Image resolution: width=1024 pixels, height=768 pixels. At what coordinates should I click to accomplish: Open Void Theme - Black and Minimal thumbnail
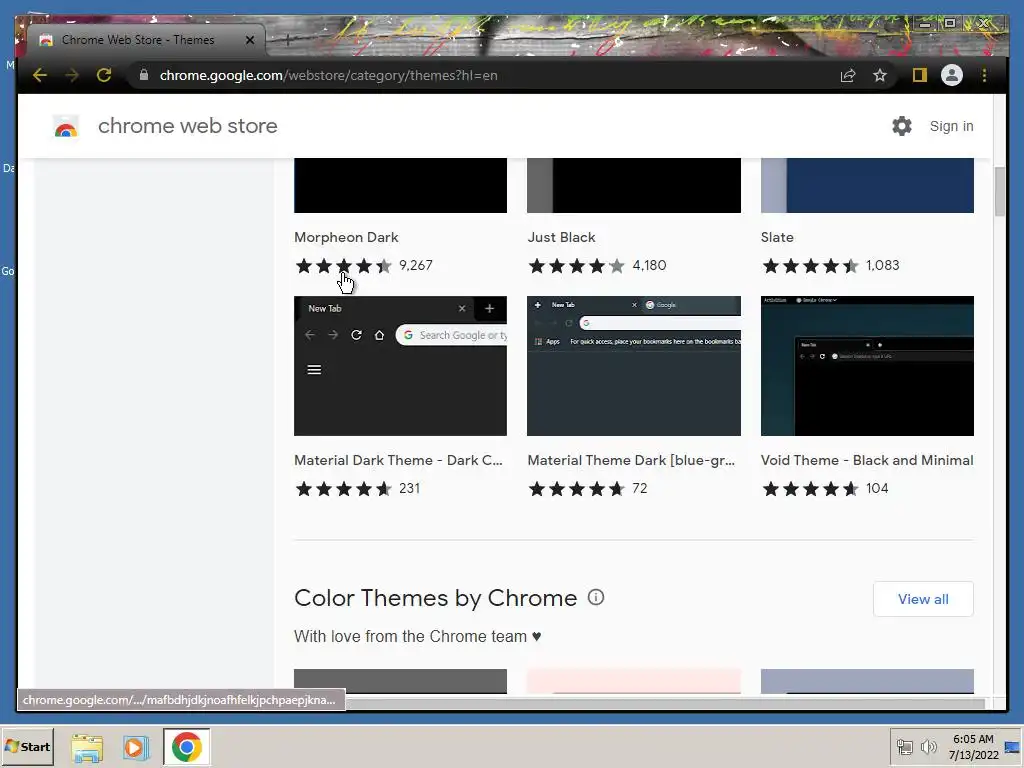pos(867,366)
